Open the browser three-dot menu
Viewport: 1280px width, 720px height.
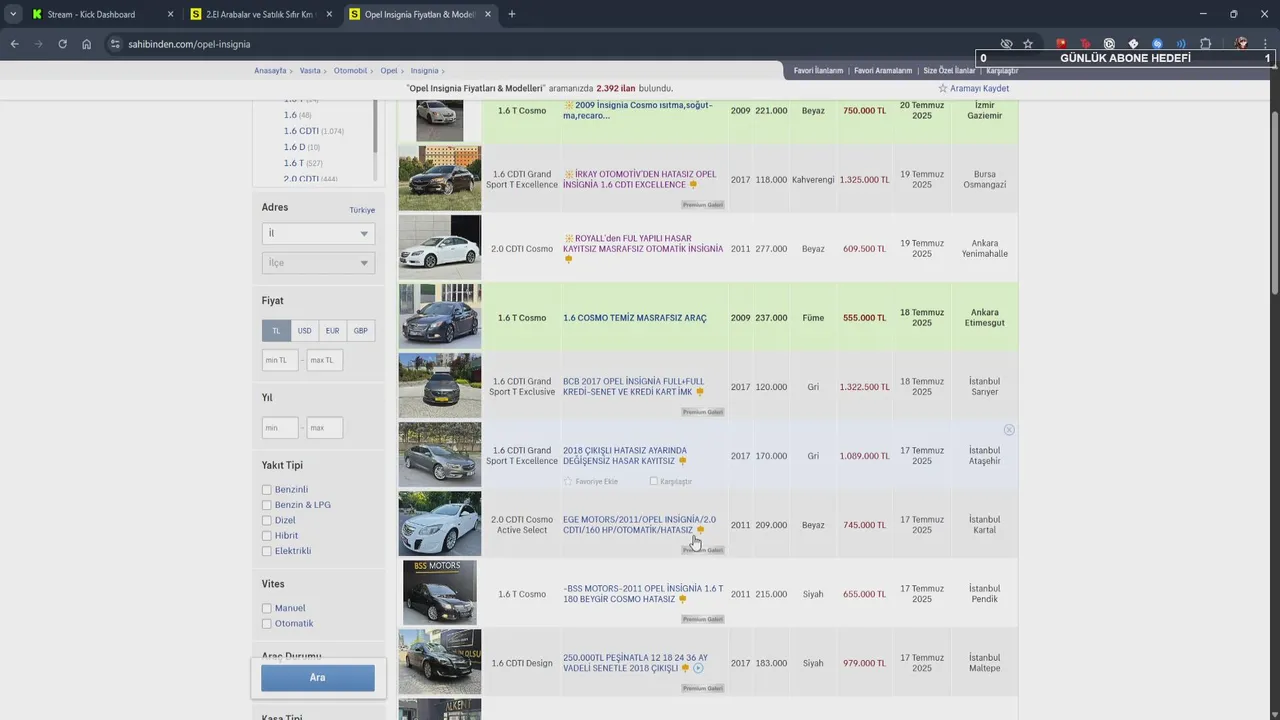[1265, 44]
